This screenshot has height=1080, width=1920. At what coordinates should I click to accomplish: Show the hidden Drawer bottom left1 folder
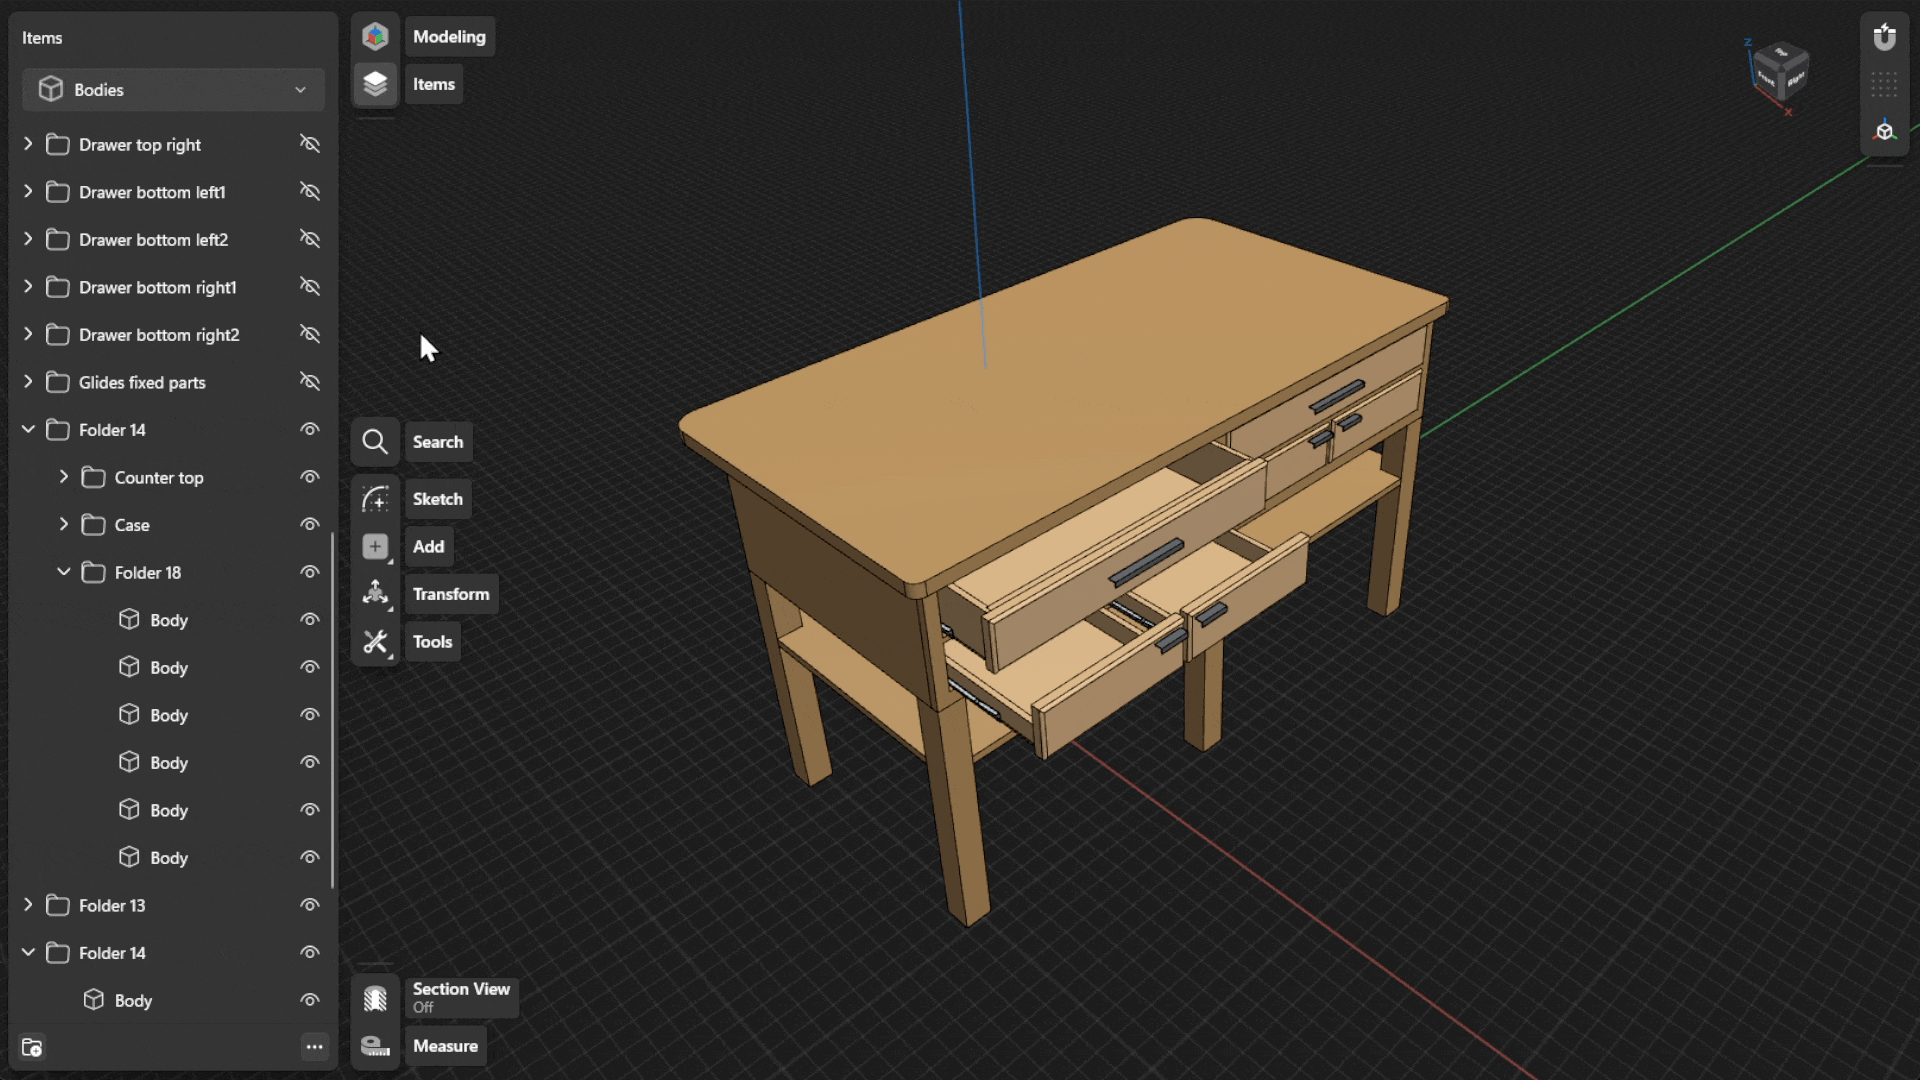(310, 191)
